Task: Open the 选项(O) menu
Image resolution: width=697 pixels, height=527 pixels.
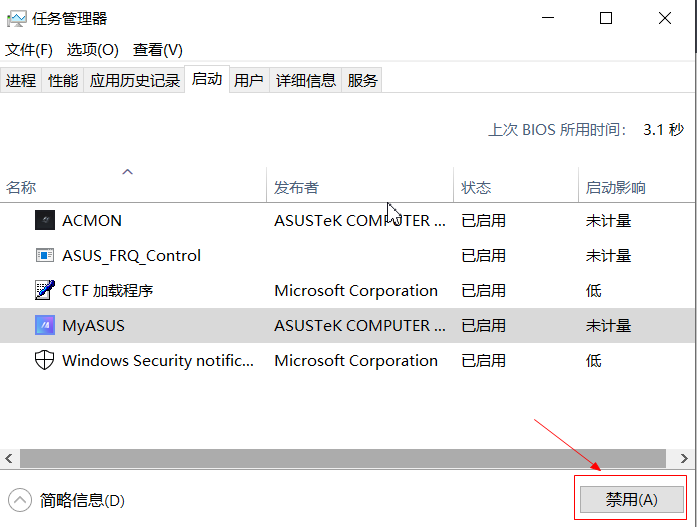Action: (x=92, y=50)
